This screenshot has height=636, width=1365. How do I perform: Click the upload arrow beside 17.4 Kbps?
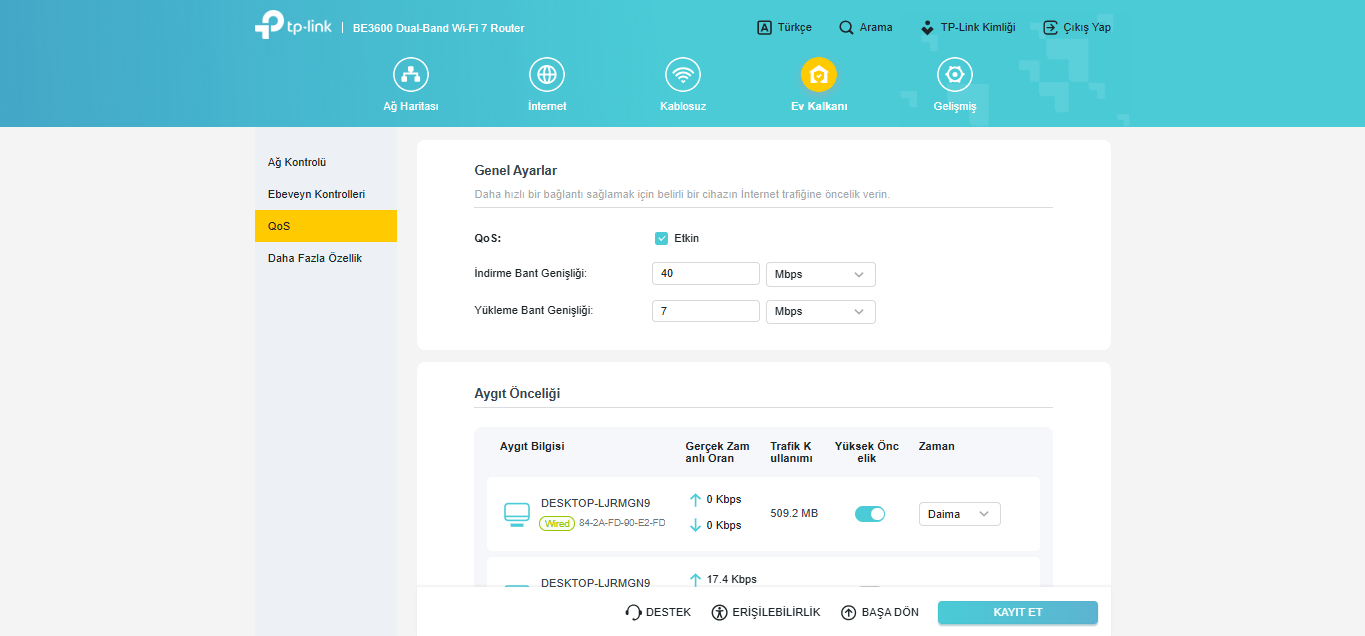(x=695, y=579)
